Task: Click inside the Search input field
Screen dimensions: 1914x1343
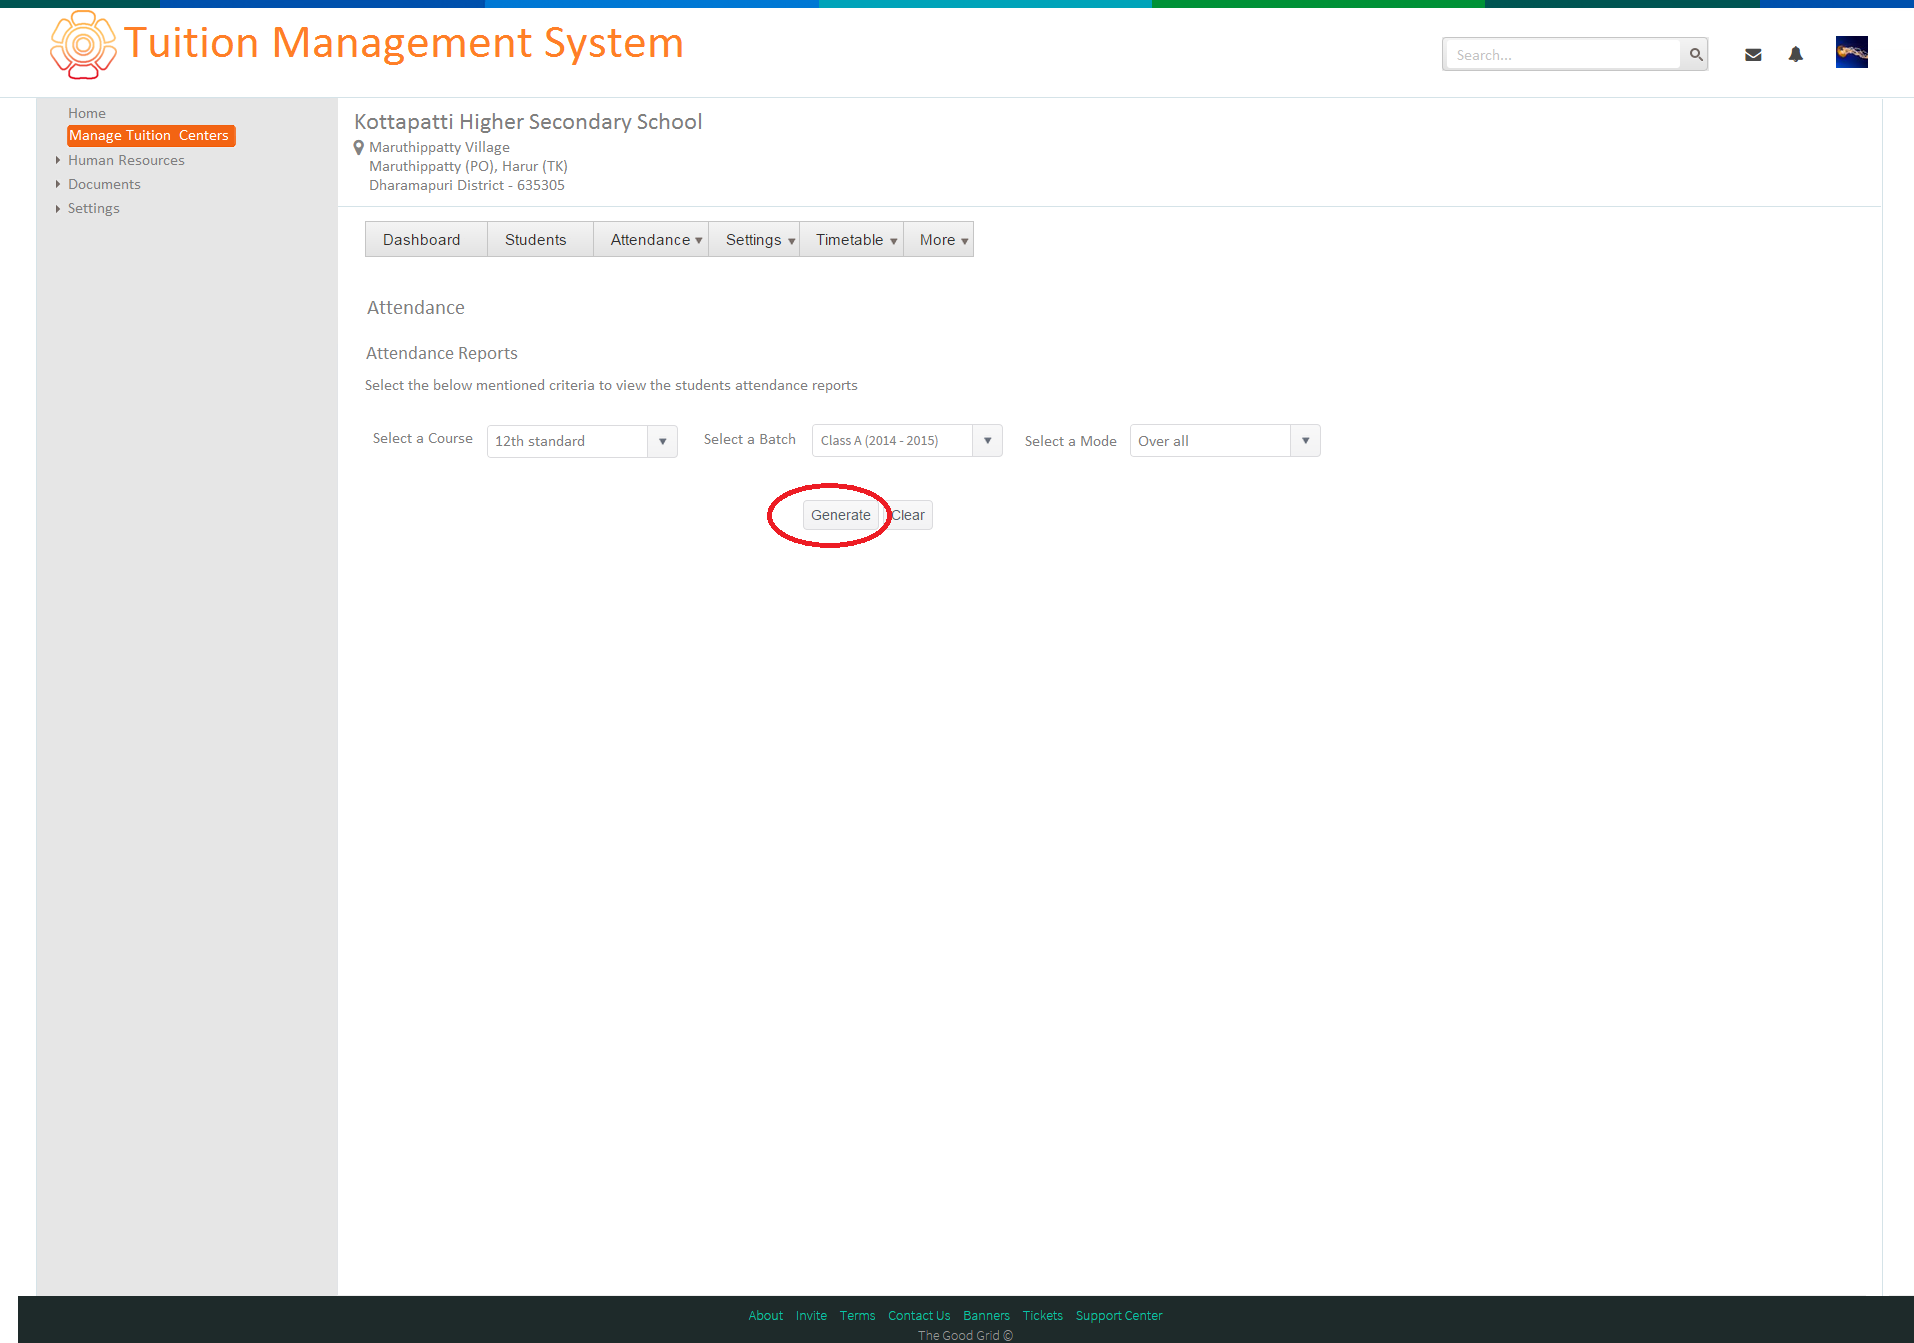Action: point(1563,55)
